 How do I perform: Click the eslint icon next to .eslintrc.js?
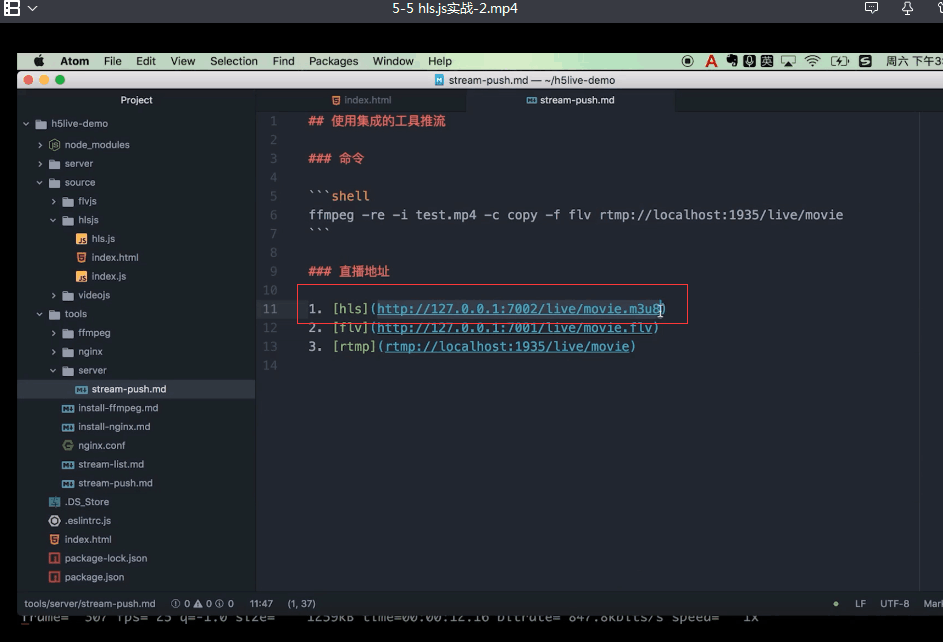click(56, 520)
